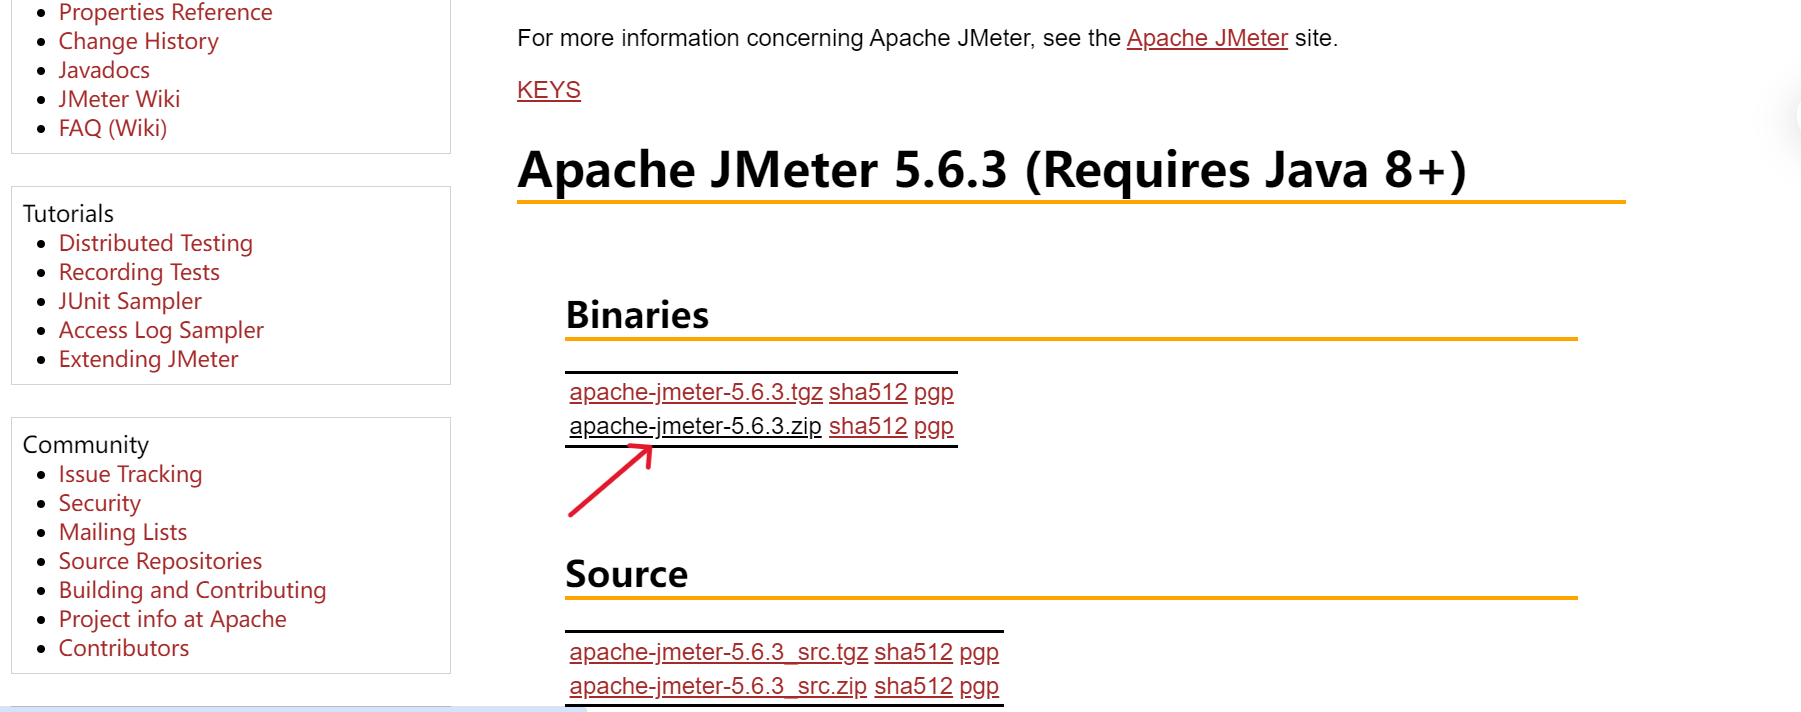Download apache-jmeter-5.6.3_src.tgz source archive
Viewport: 1801px width, 712px height.
[718, 652]
